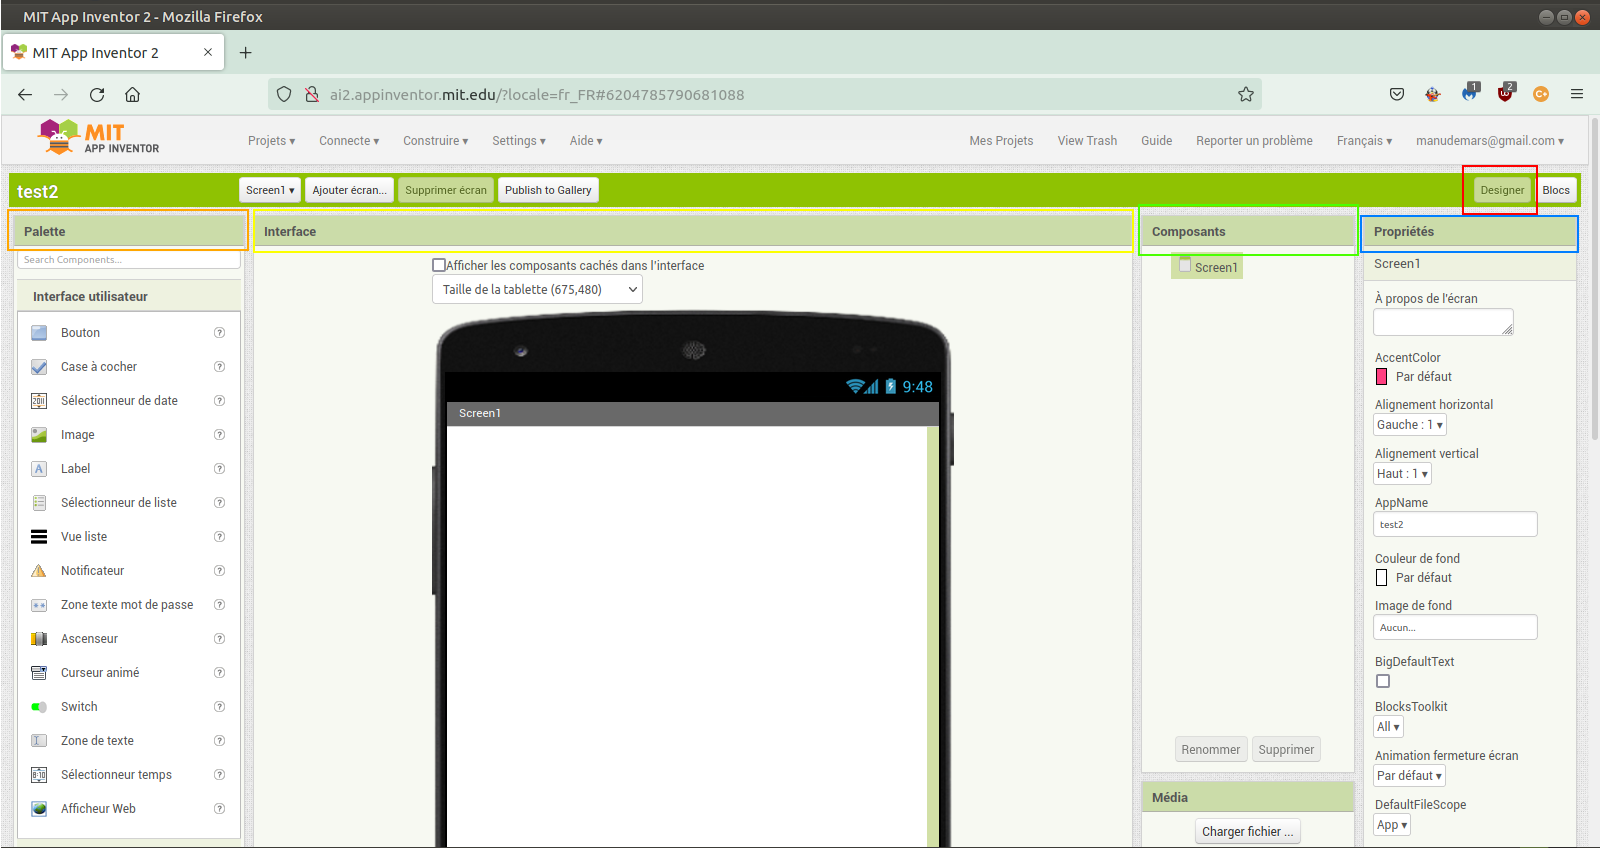Image resolution: width=1600 pixels, height=848 pixels.
Task: Open a new Firefox tab
Action: click(245, 52)
